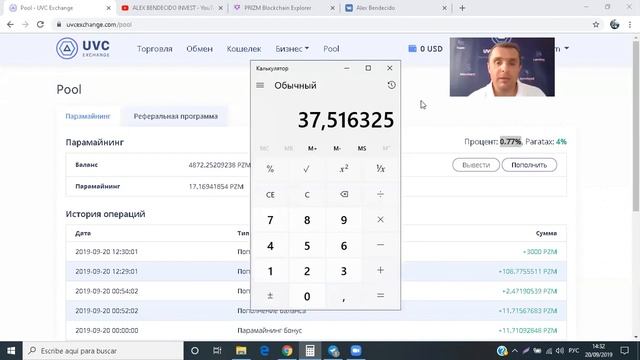
Task: Switch to the Alex Bendecido browser tab
Action: (395, 8)
